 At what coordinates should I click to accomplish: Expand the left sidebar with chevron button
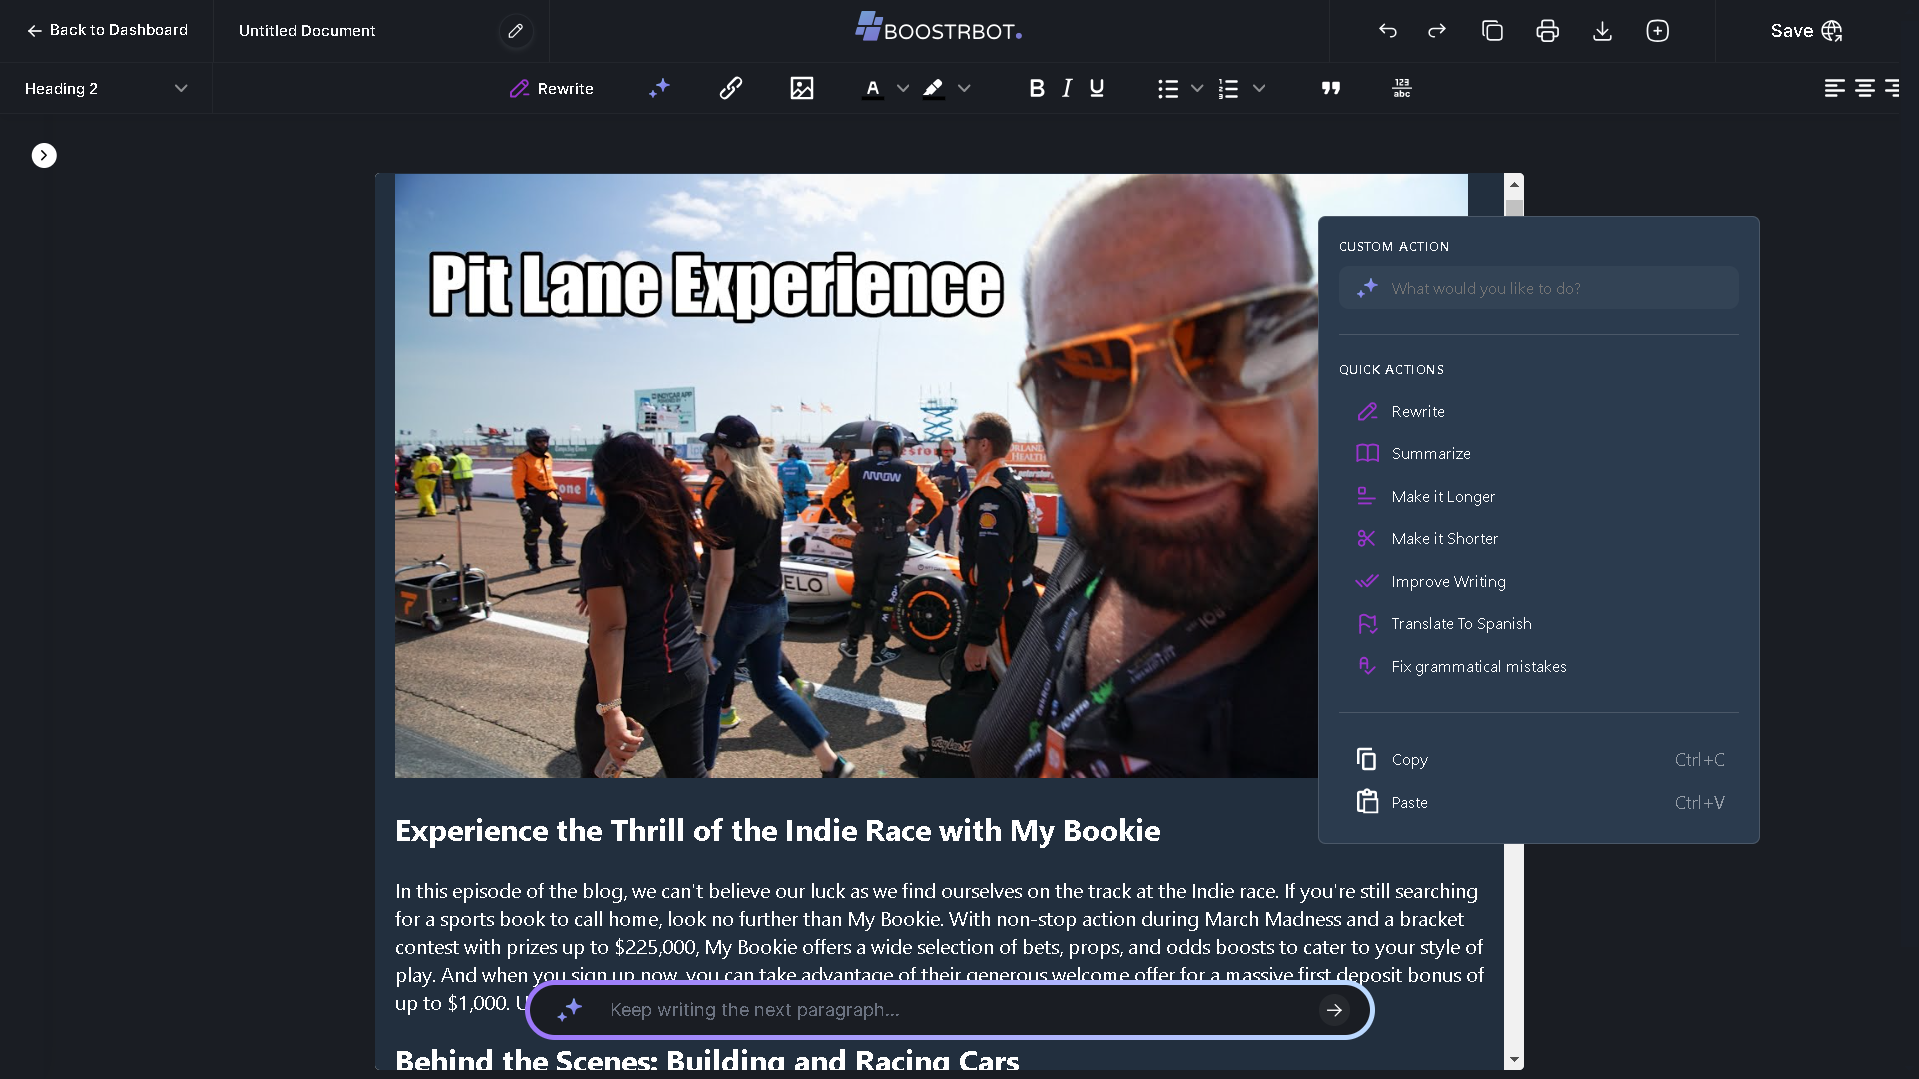point(44,155)
